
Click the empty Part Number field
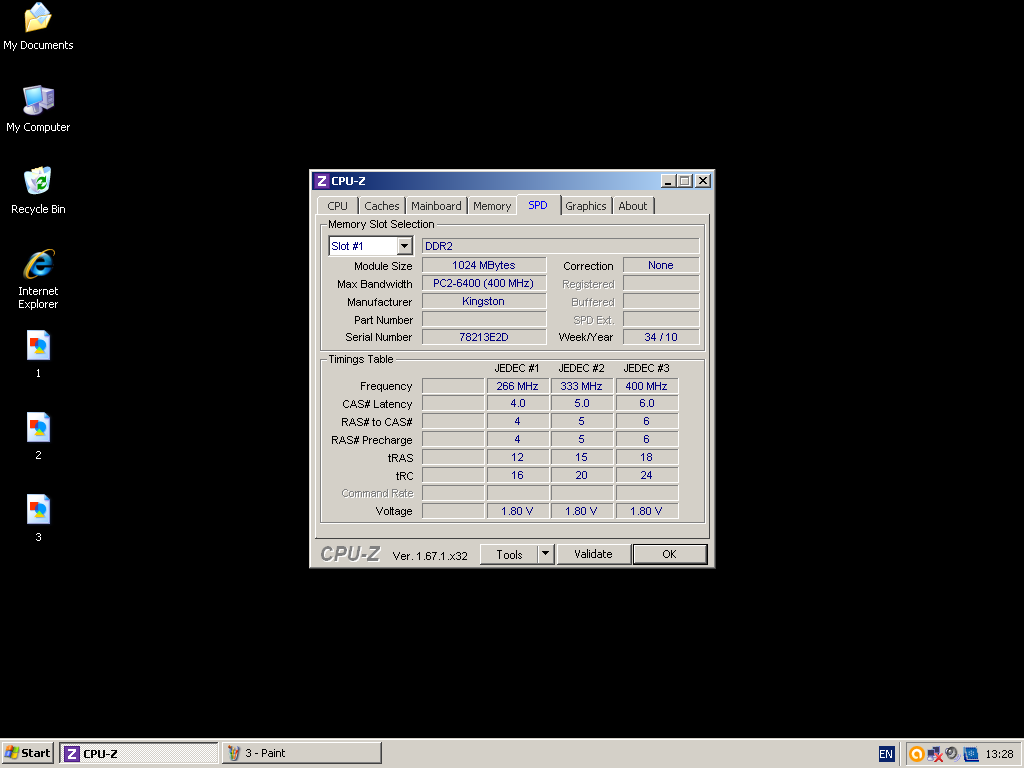(x=484, y=319)
